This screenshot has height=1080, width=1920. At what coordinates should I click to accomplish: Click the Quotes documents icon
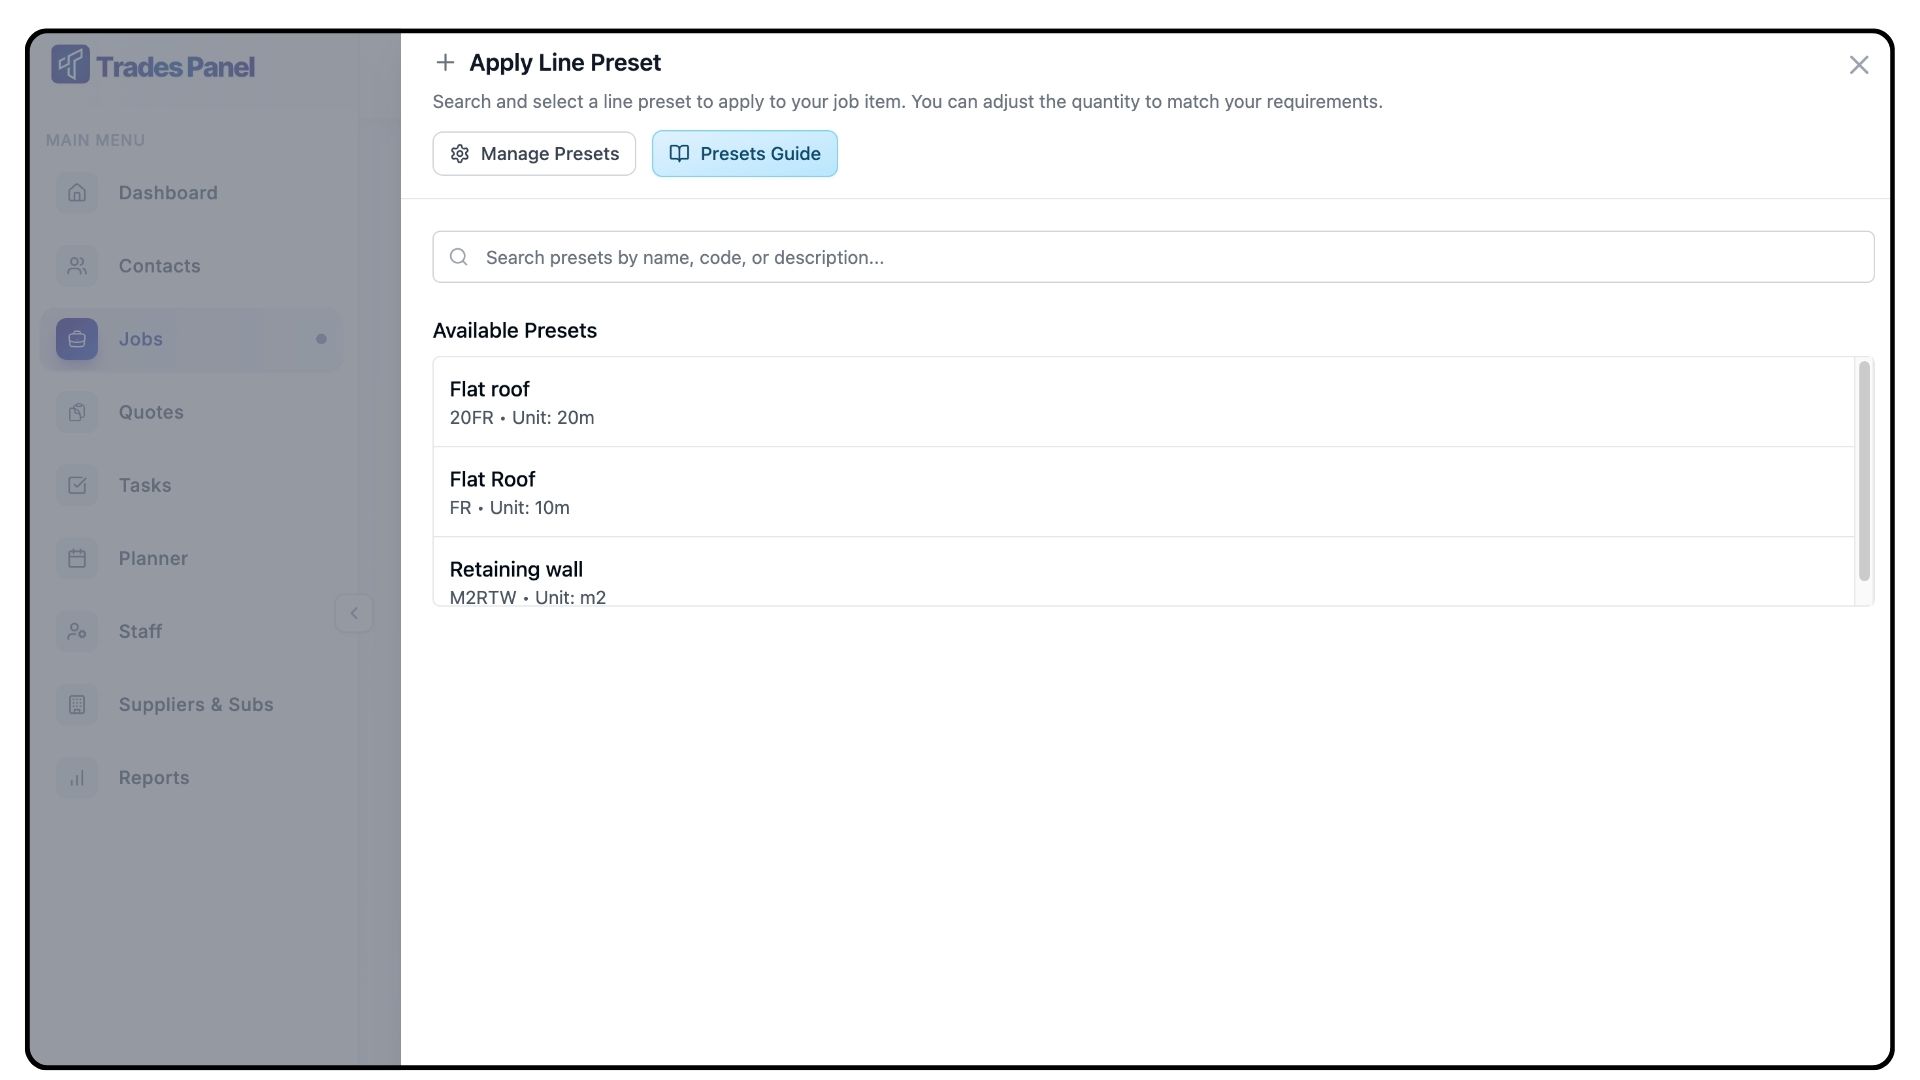coord(77,412)
